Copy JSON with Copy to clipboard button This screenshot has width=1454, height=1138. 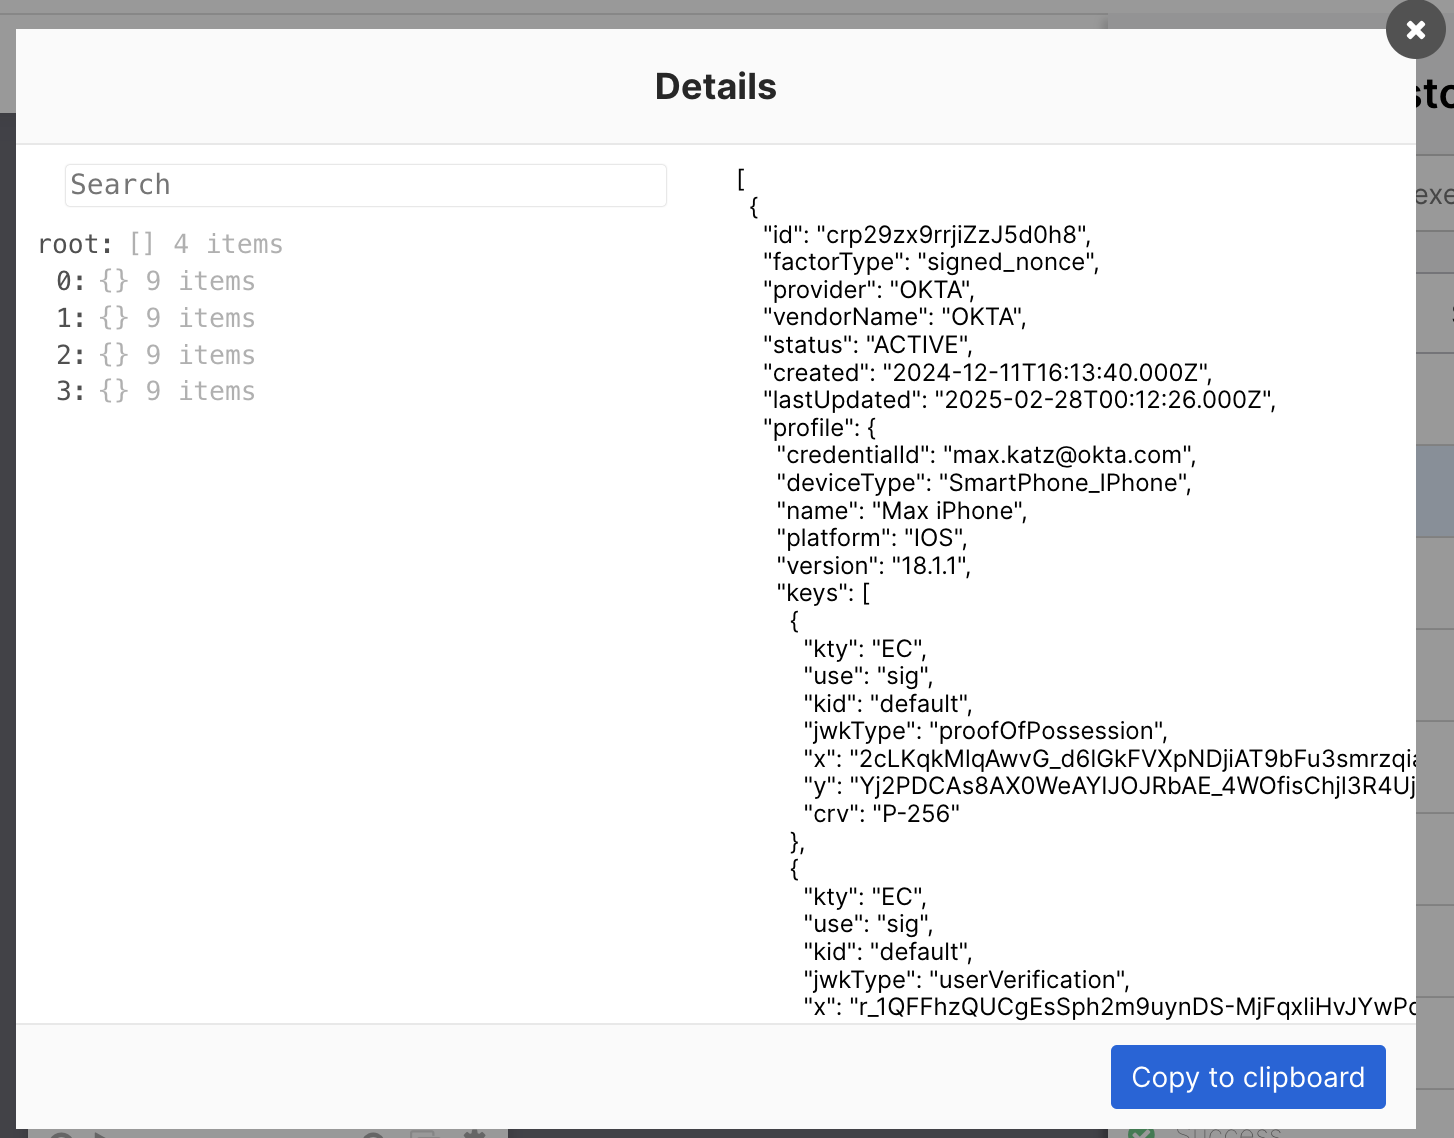pyautogui.click(x=1247, y=1077)
